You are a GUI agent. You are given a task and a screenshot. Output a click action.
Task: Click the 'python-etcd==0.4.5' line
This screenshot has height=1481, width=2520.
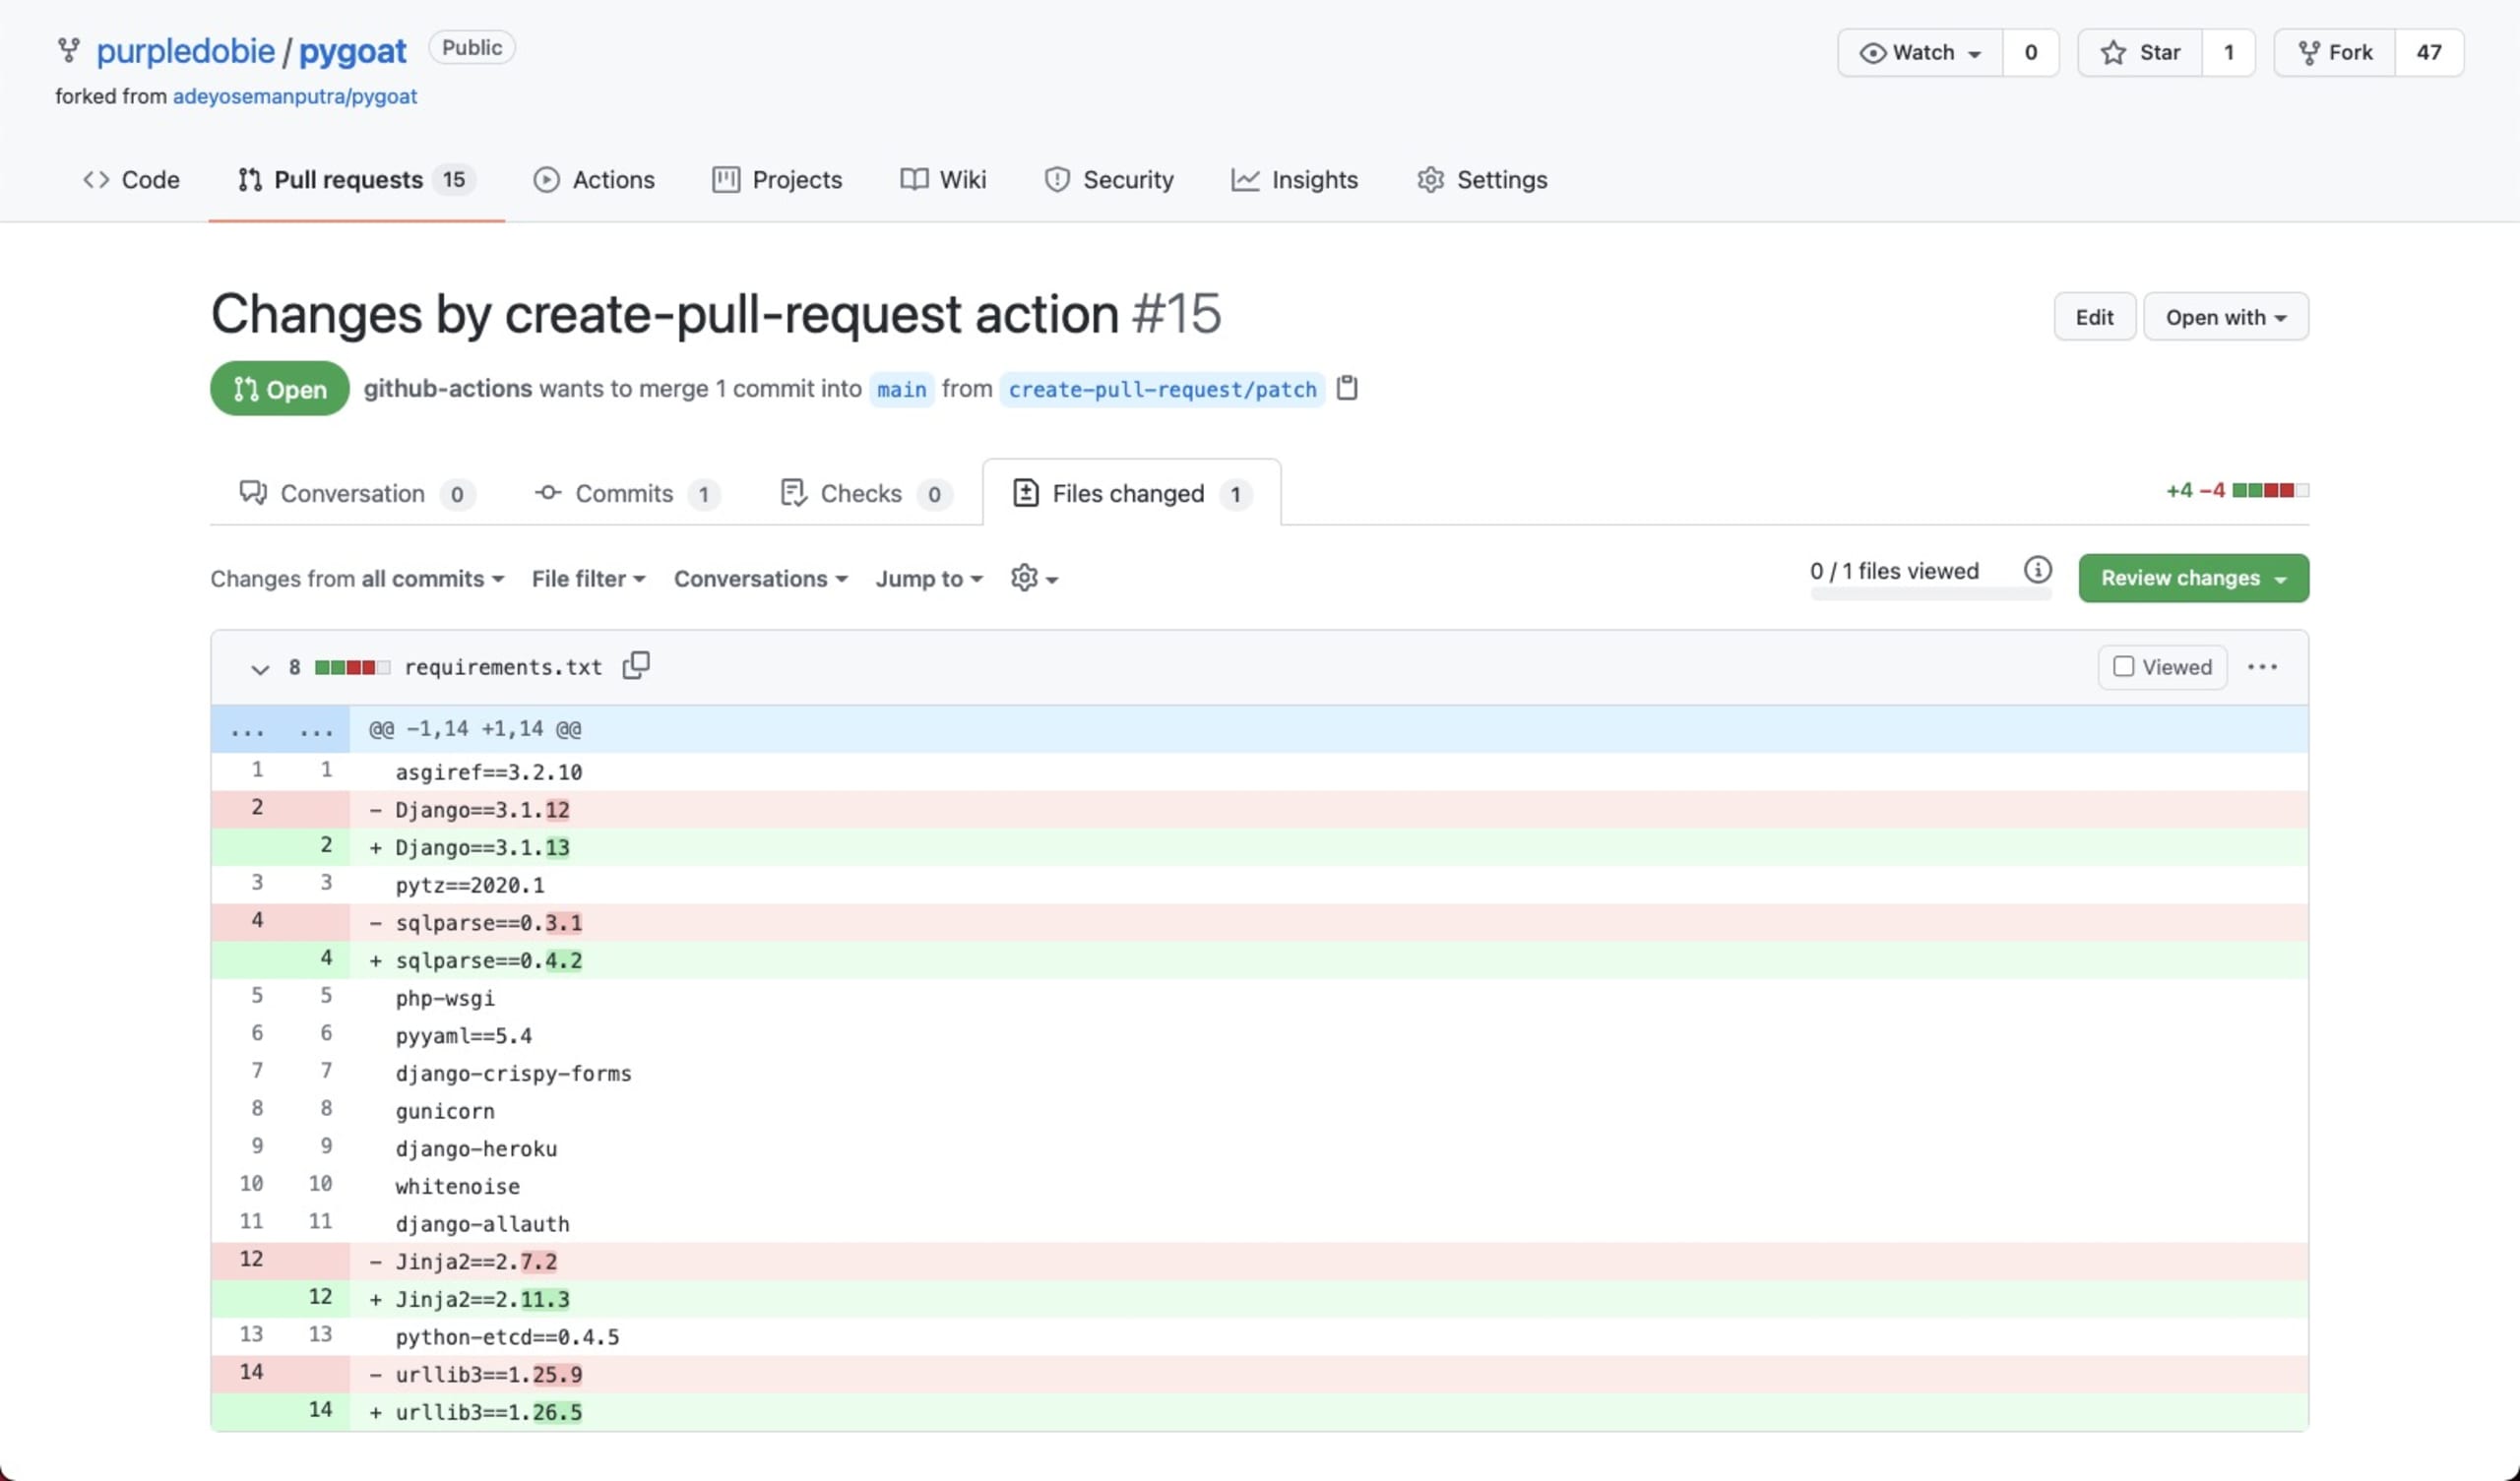click(1259, 1337)
